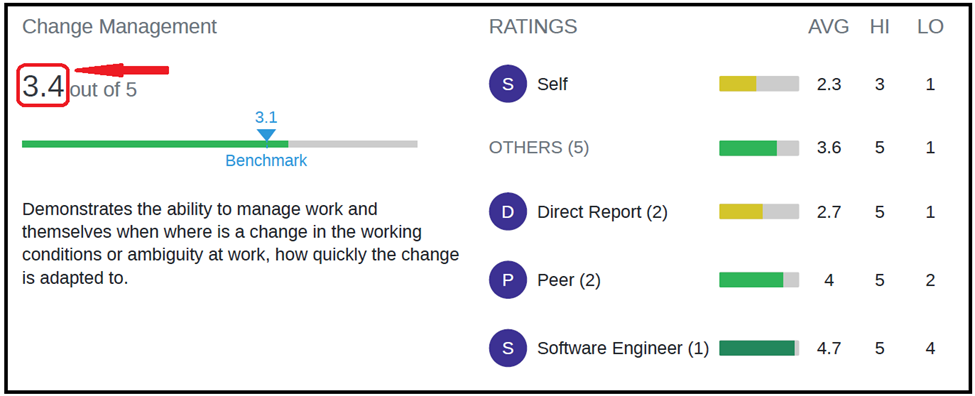Click the red arrow annotation
The image size is (975, 396).
pos(121,70)
